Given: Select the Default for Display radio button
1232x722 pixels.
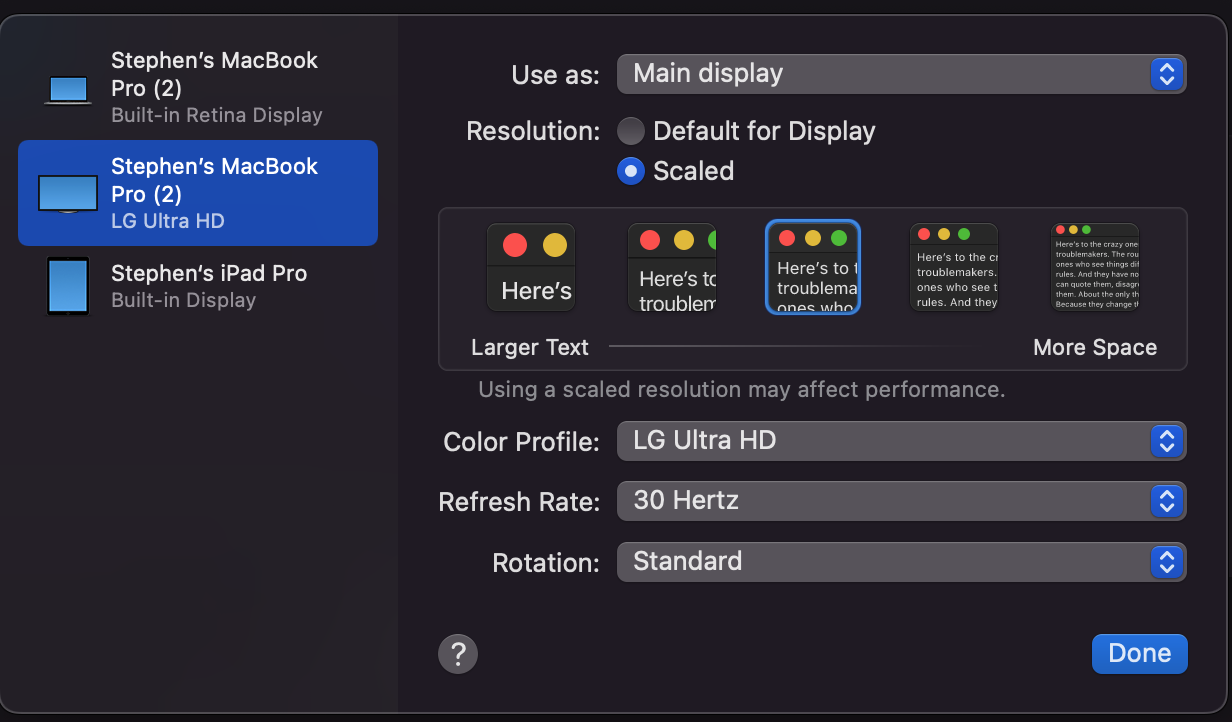Looking at the screenshot, I should pyautogui.click(x=631, y=130).
